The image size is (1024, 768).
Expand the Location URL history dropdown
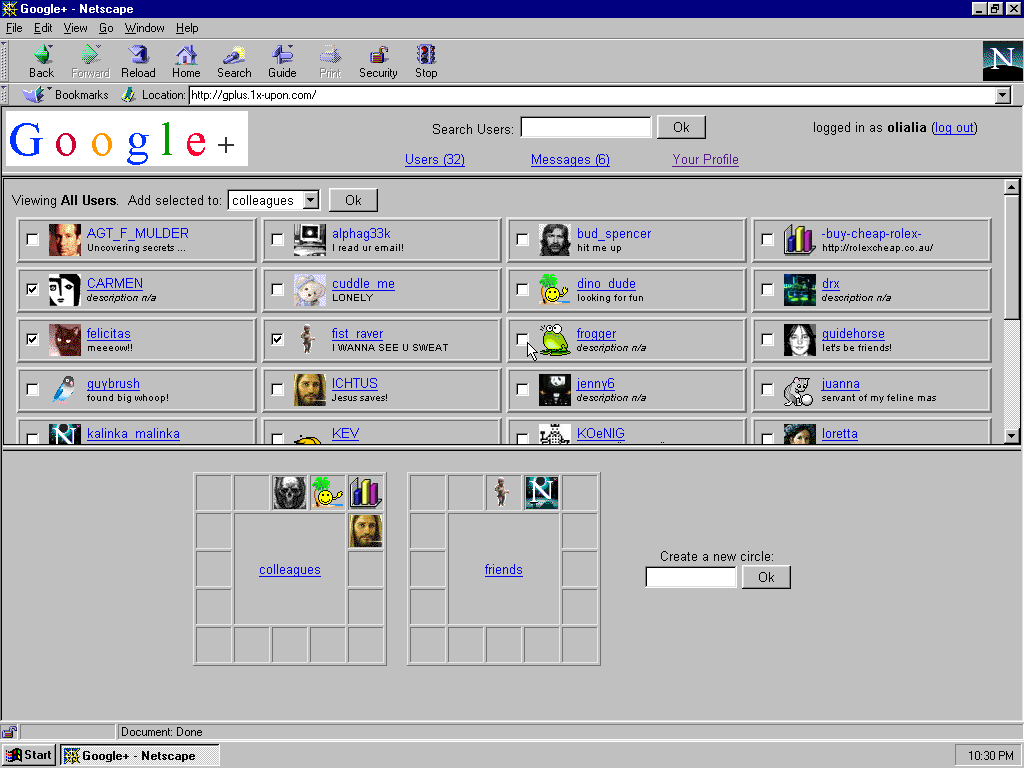(x=1003, y=95)
